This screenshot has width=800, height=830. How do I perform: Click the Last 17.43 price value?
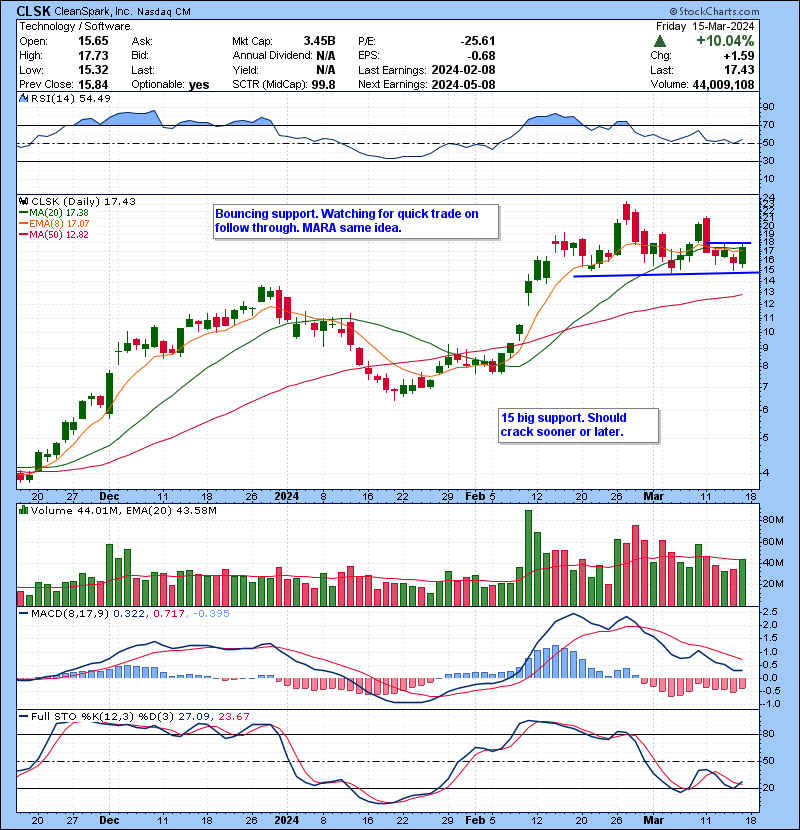[739, 70]
